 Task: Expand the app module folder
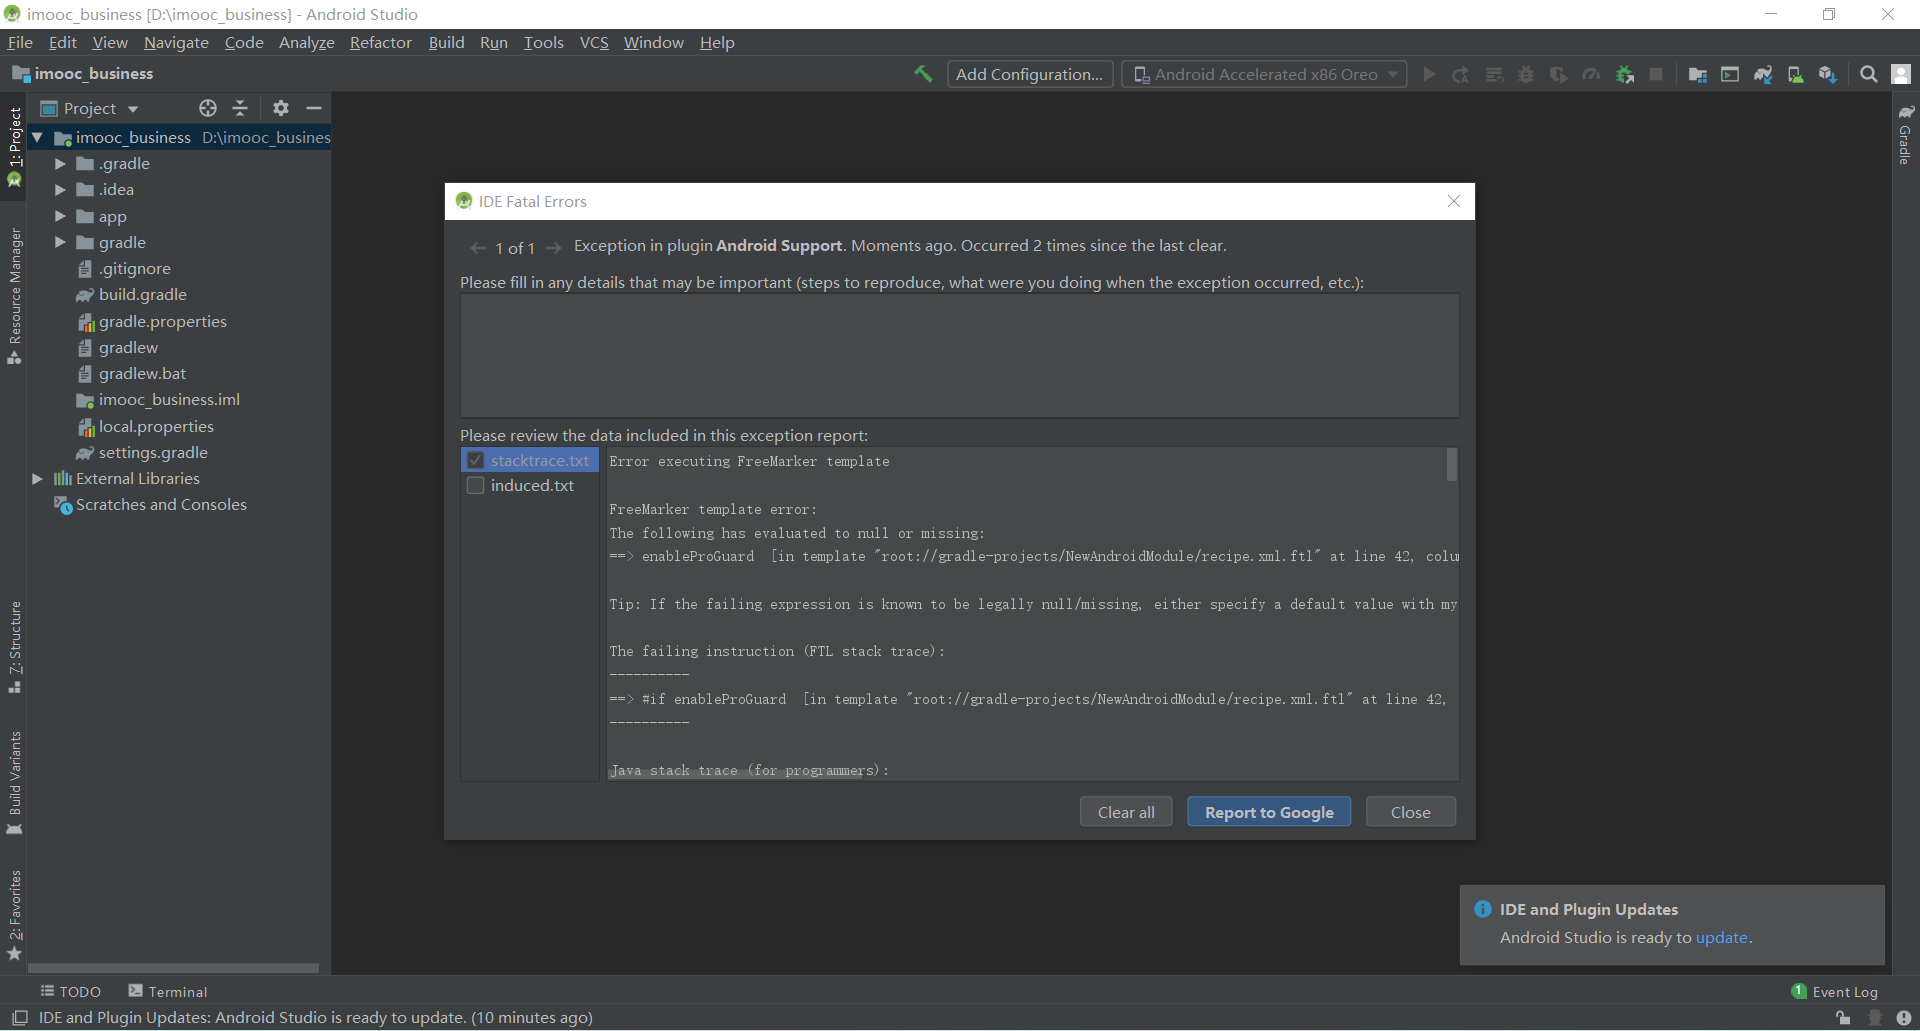(60, 216)
